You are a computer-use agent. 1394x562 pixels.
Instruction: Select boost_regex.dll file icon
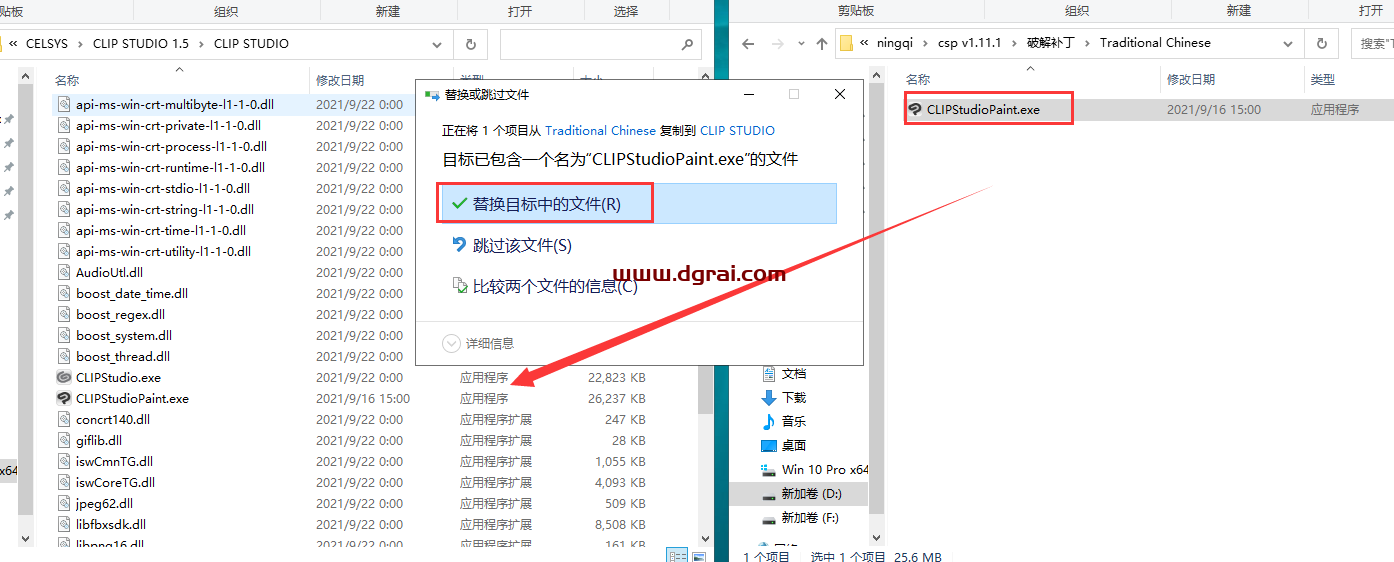coord(65,315)
